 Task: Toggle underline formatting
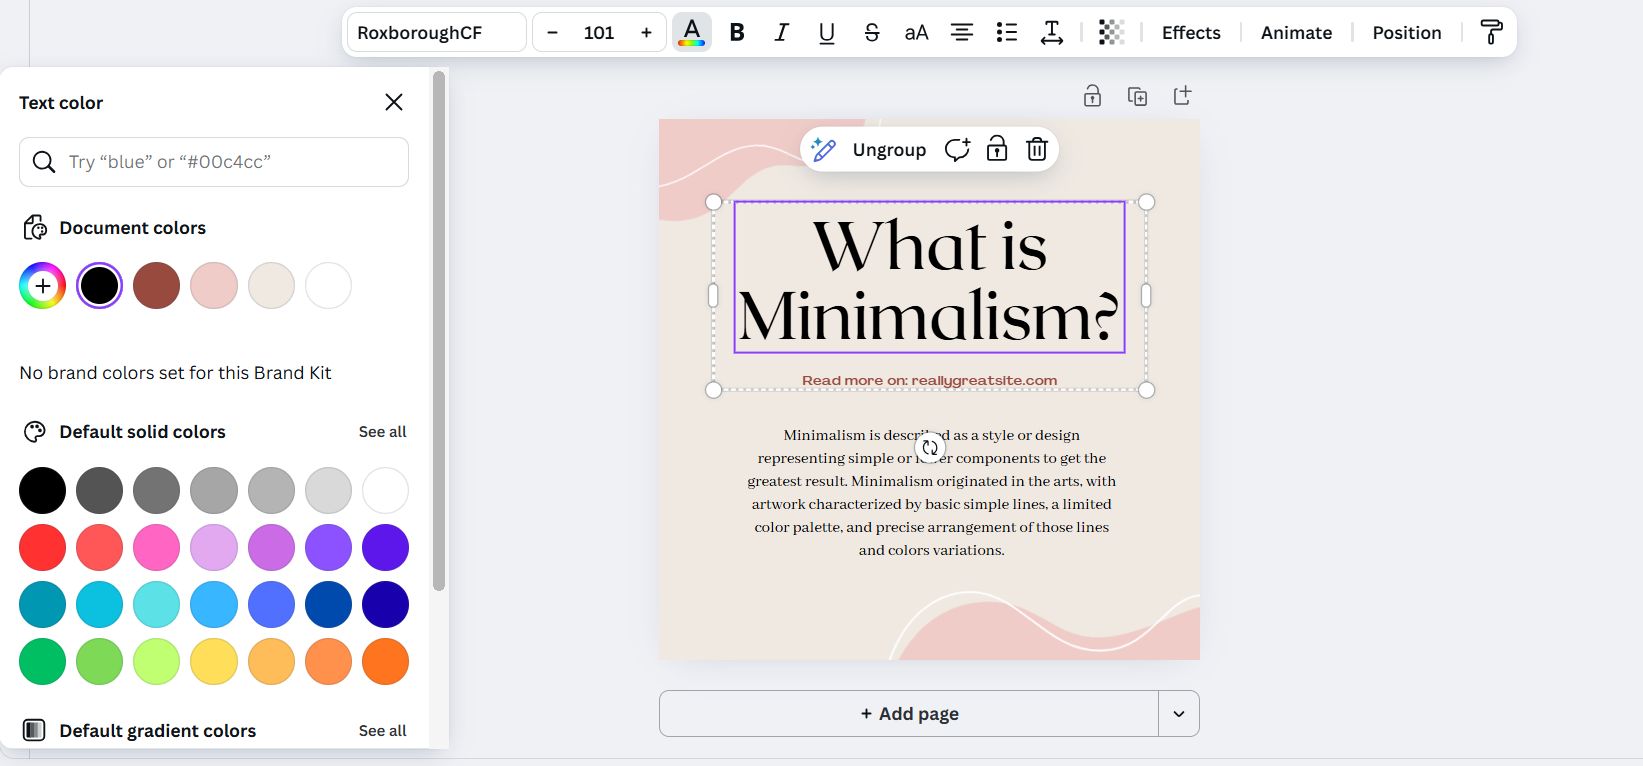coord(827,33)
